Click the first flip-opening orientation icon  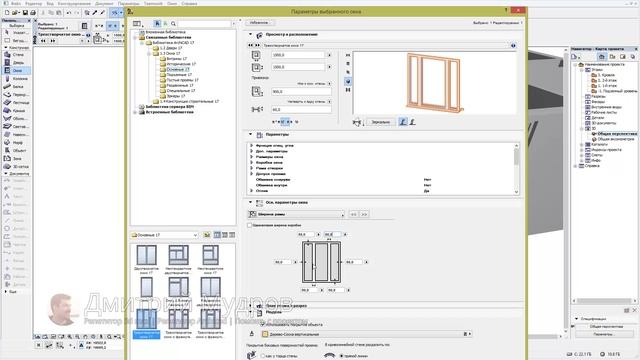402,122
